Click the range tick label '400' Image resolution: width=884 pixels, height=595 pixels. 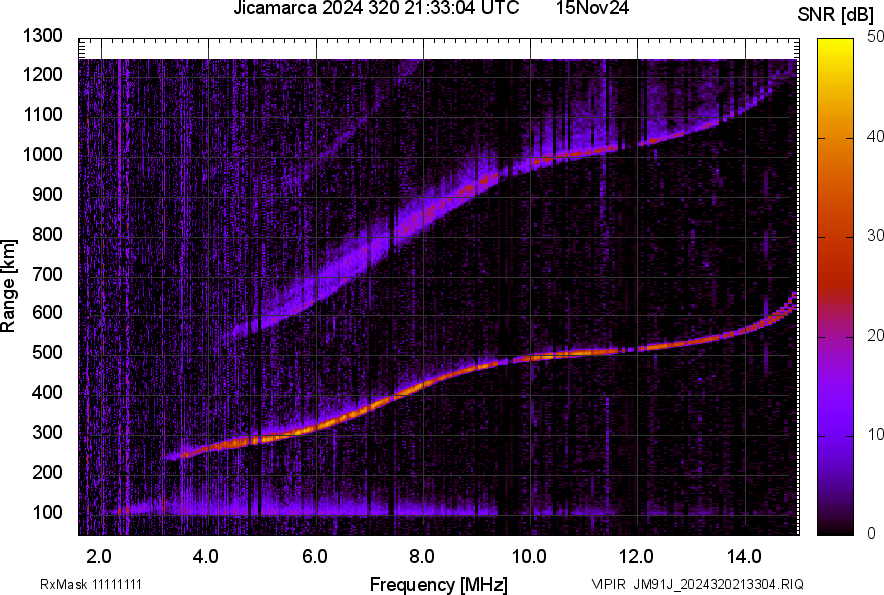point(47,393)
